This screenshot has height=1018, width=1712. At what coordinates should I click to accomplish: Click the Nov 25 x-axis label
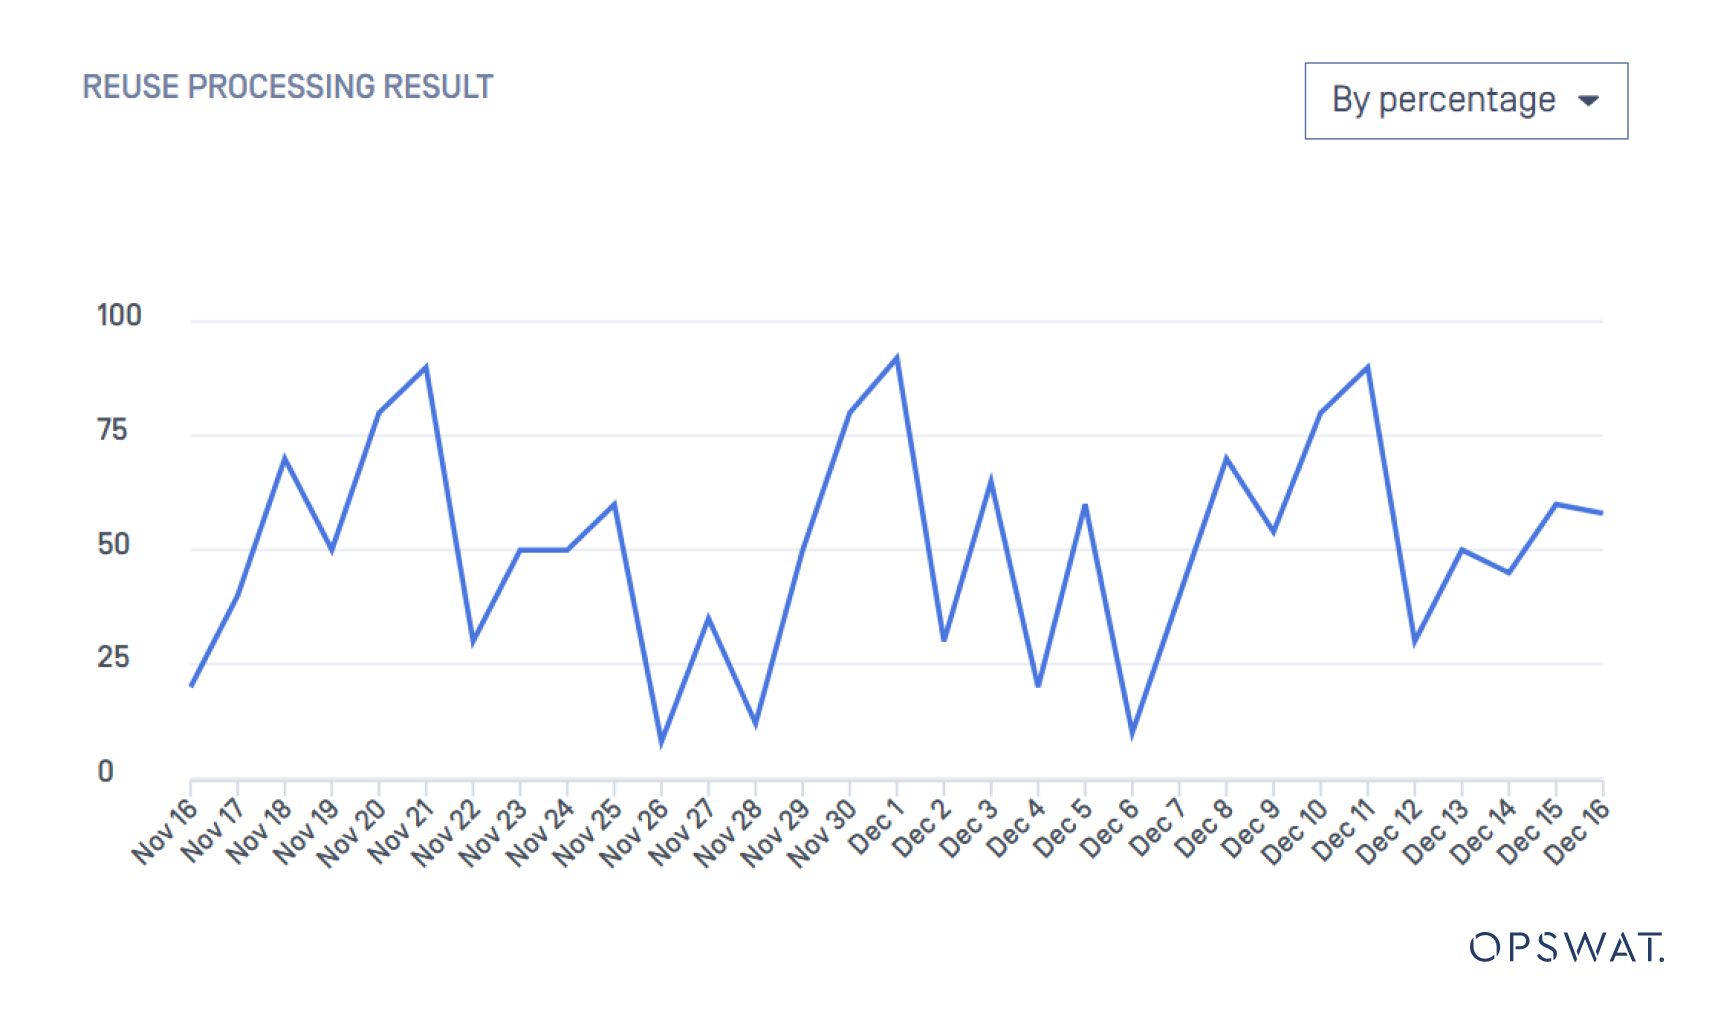[588, 831]
